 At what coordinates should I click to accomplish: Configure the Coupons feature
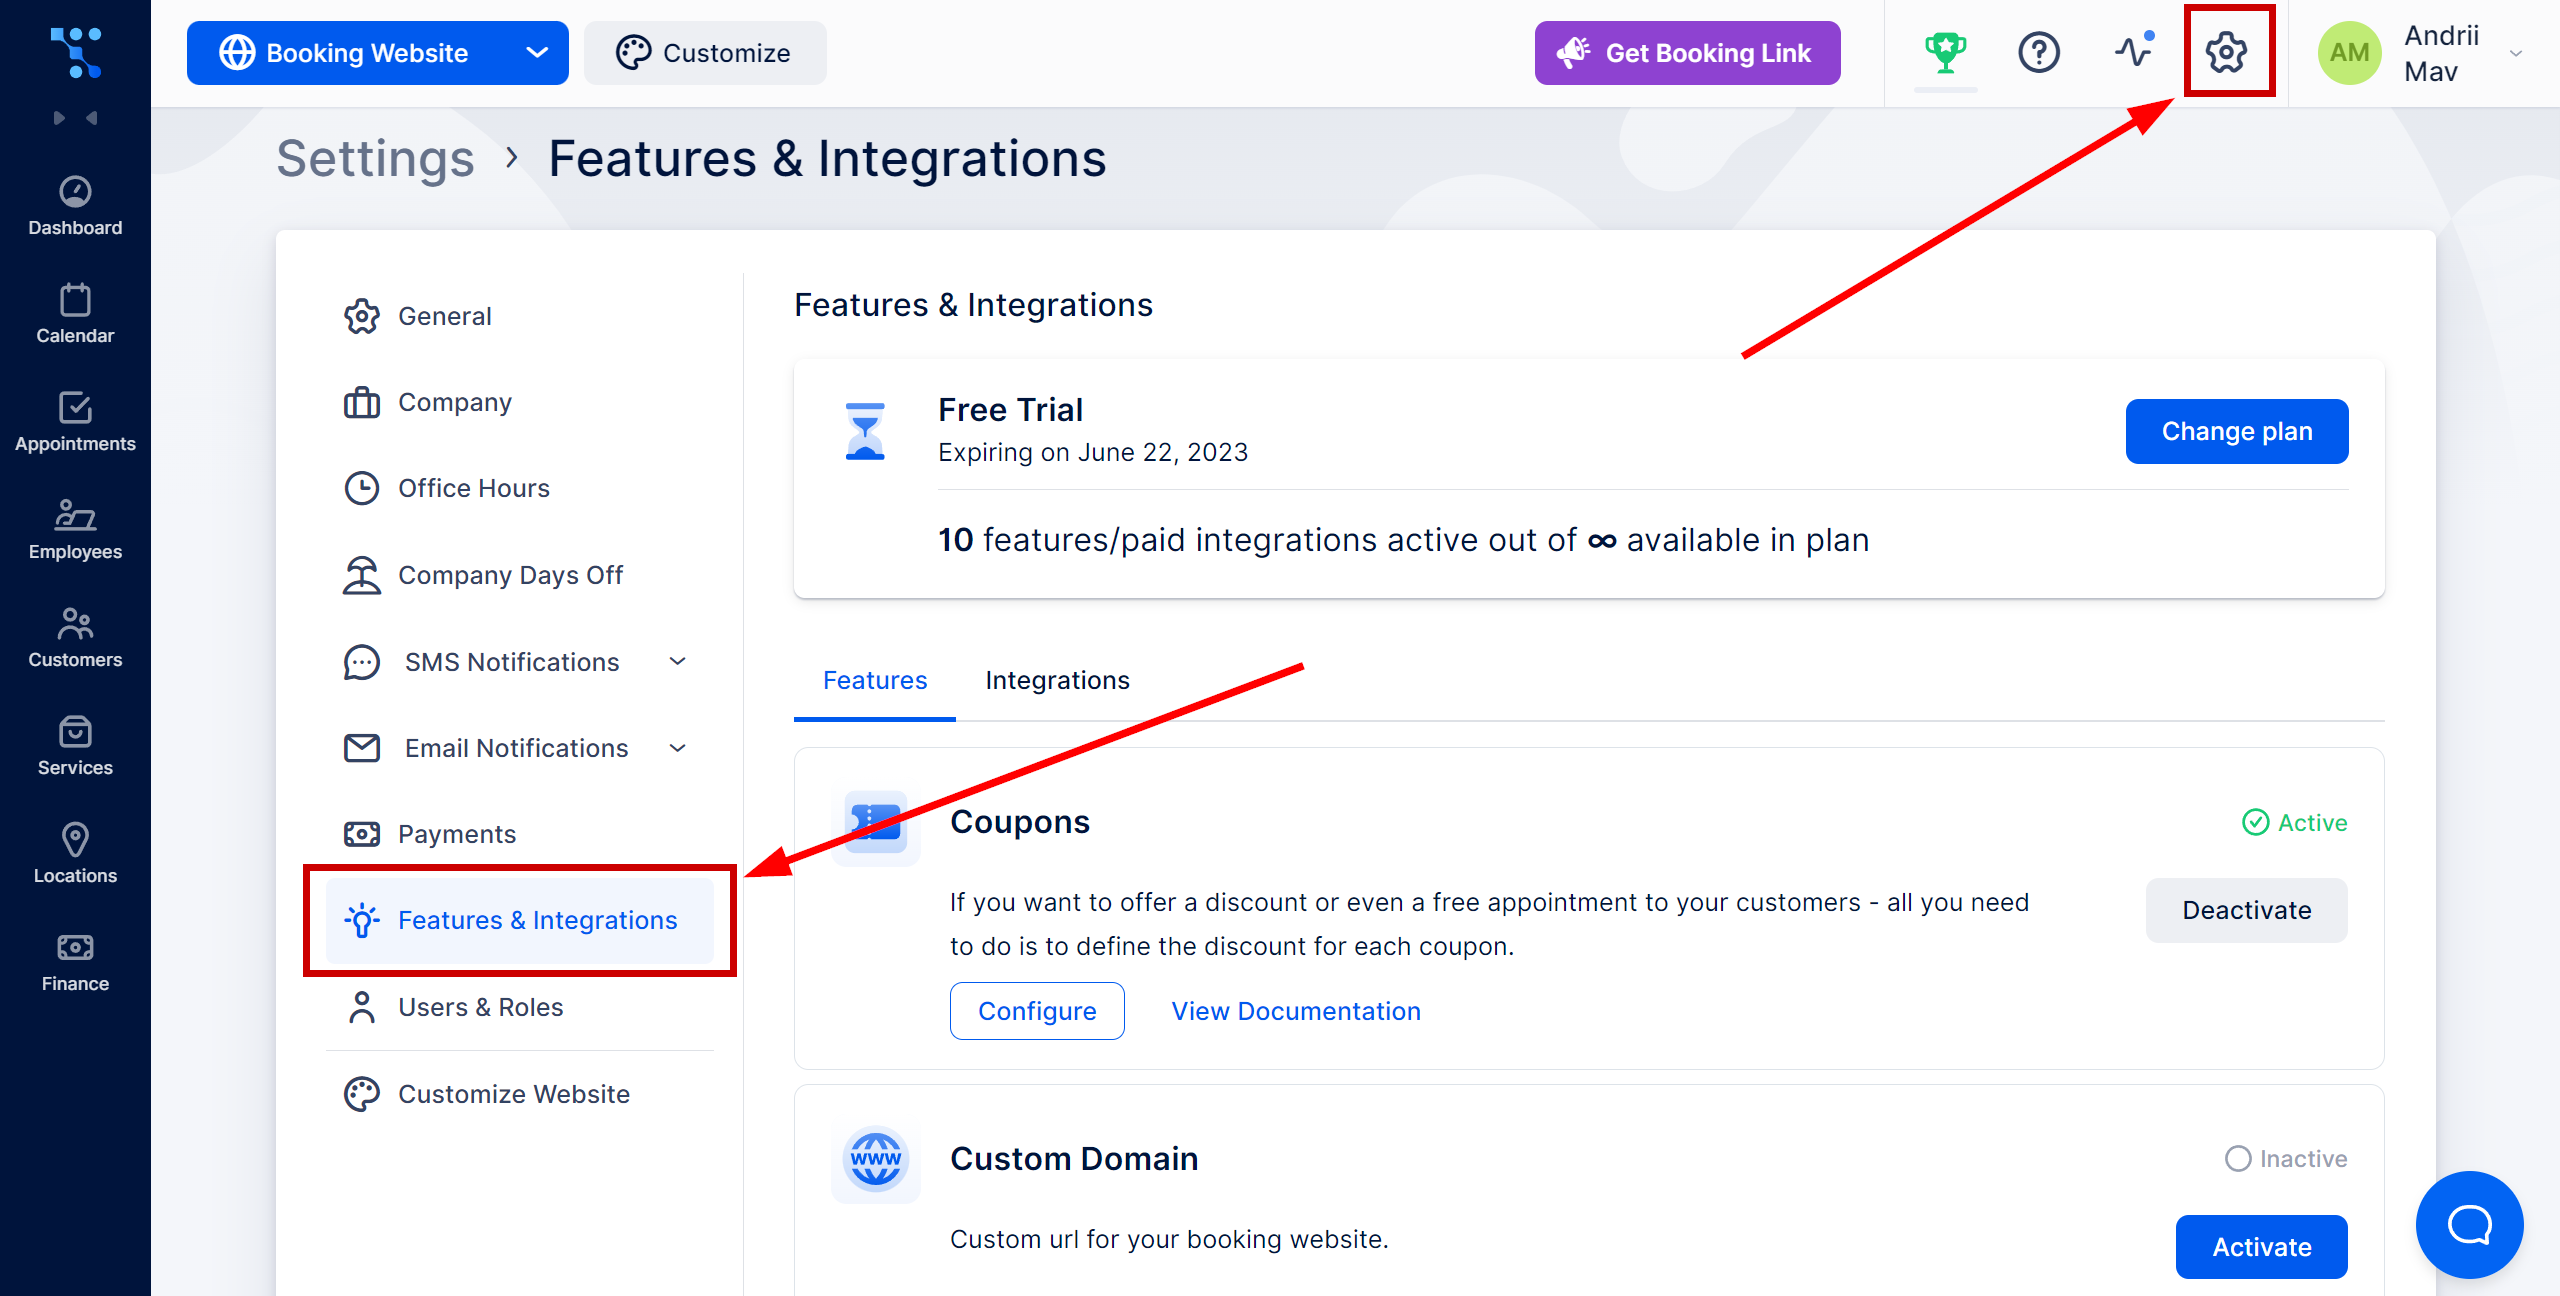pos(1037,1011)
